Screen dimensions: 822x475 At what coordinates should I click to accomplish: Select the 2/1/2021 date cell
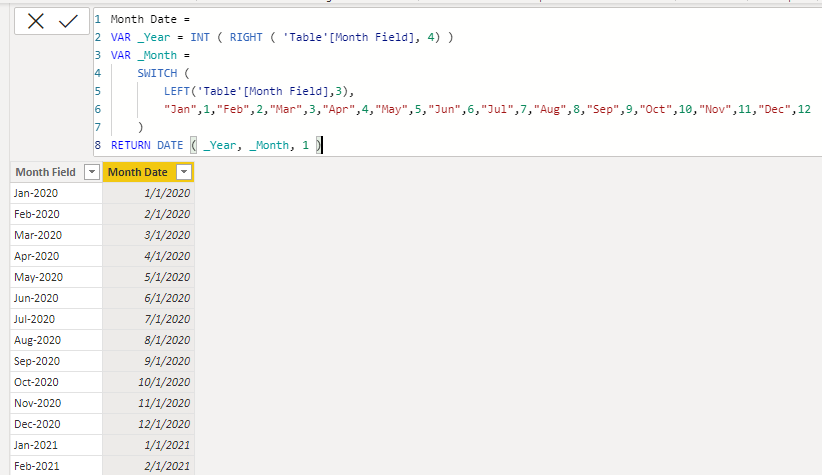point(148,466)
